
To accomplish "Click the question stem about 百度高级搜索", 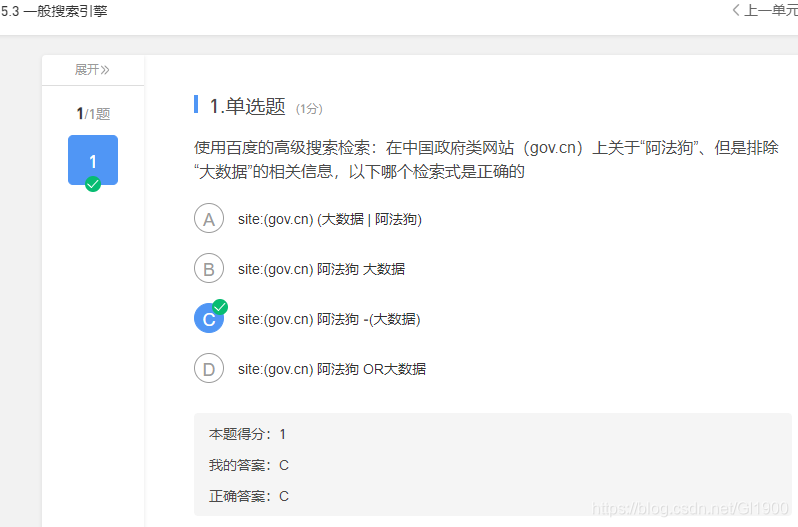I will [487, 160].
